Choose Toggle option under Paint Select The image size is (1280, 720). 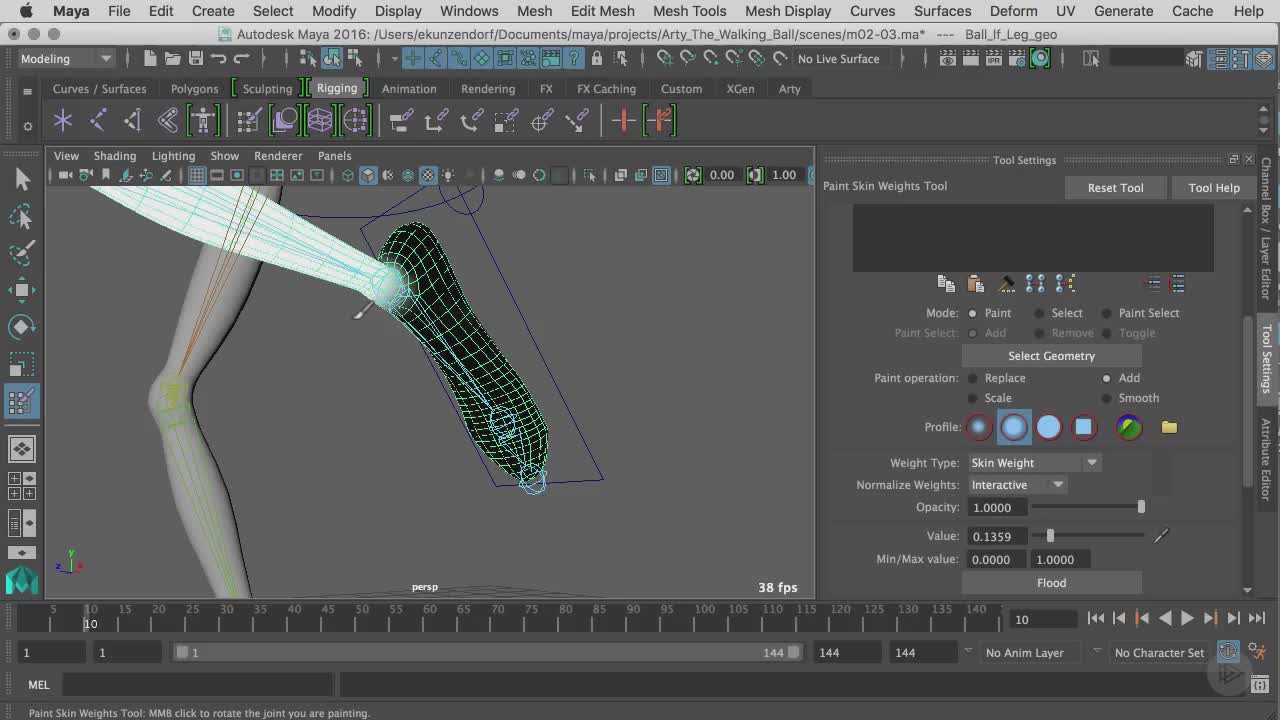point(1107,333)
